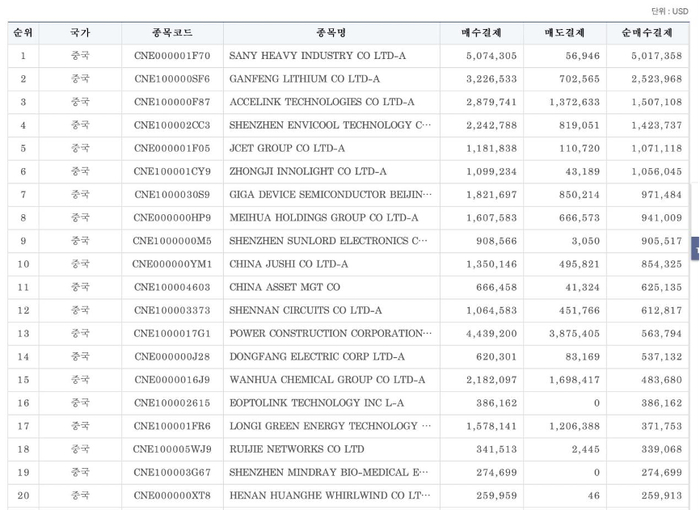Select SHENZHEN SUNLORD ELECTRONICS stock name
Screen dimensions: 700x510
coord(328,241)
